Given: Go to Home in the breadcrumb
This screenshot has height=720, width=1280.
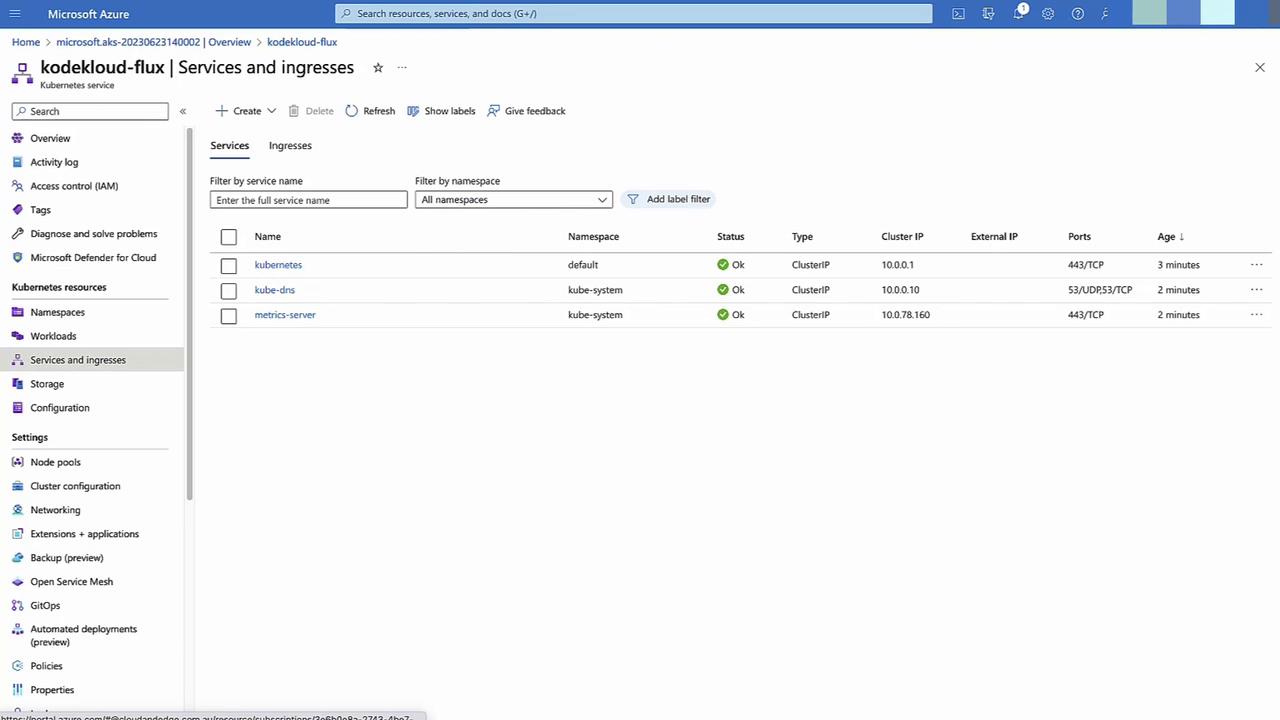Looking at the screenshot, I should click(x=26, y=42).
